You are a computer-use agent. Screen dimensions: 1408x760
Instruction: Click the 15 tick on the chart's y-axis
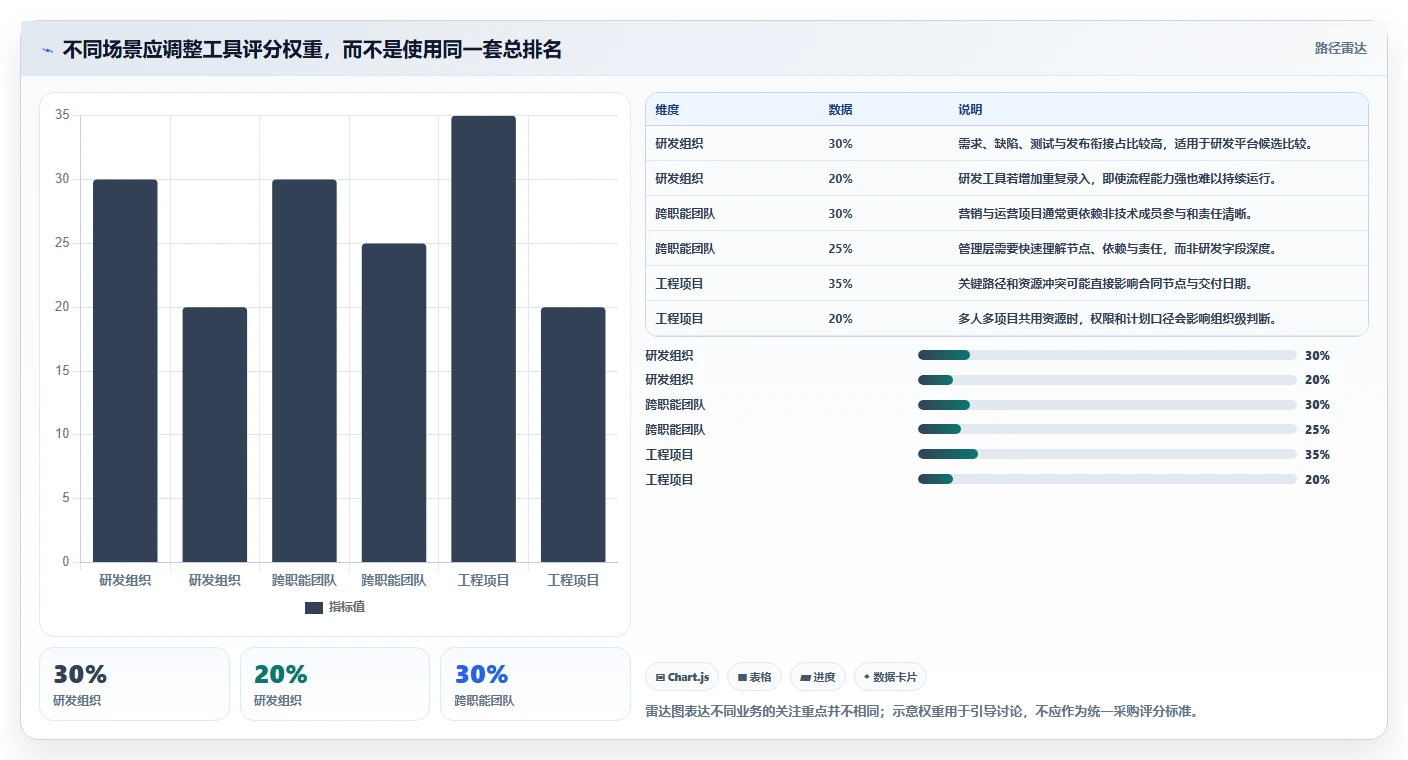[62, 371]
